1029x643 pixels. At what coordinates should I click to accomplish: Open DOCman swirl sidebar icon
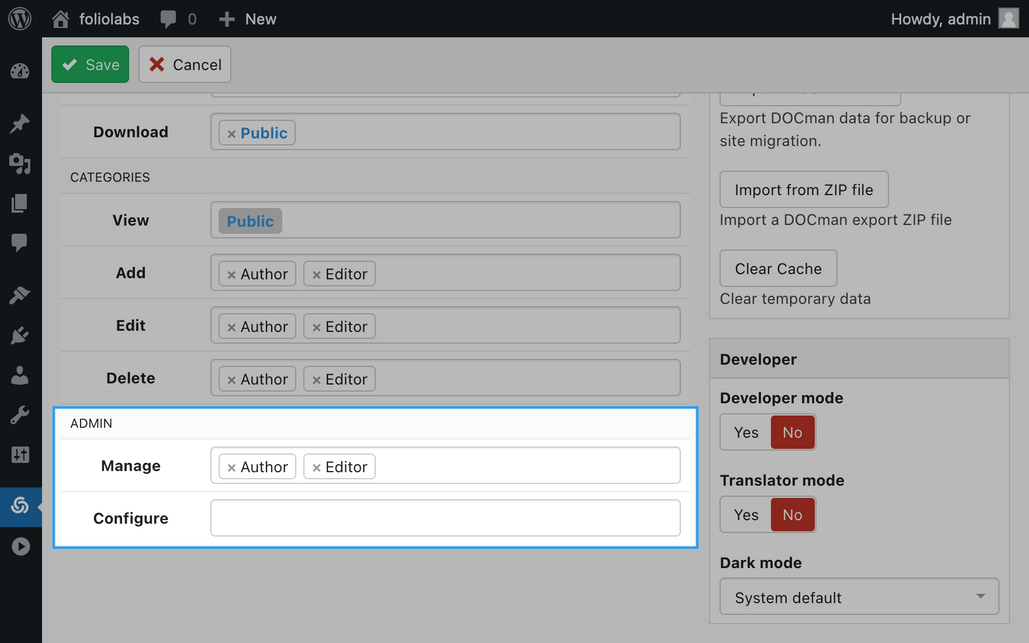click(20, 505)
